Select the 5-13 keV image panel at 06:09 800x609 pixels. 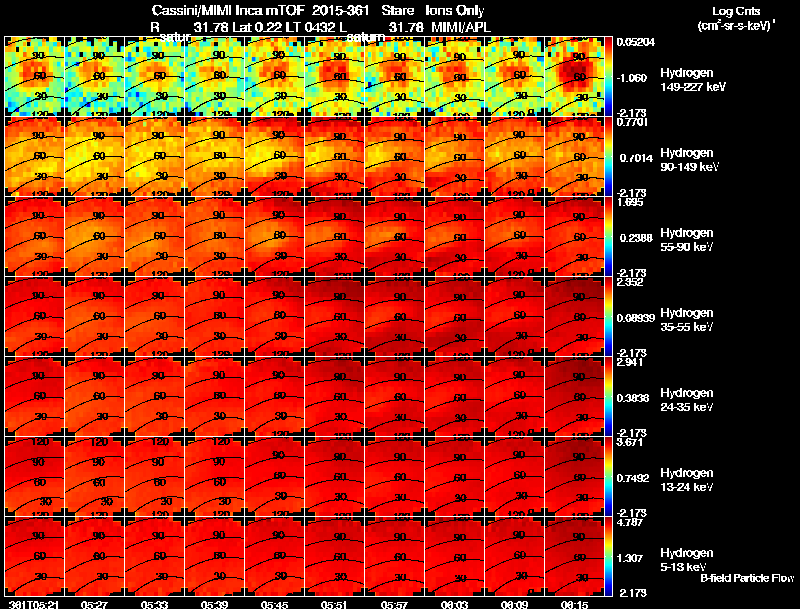pos(515,556)
